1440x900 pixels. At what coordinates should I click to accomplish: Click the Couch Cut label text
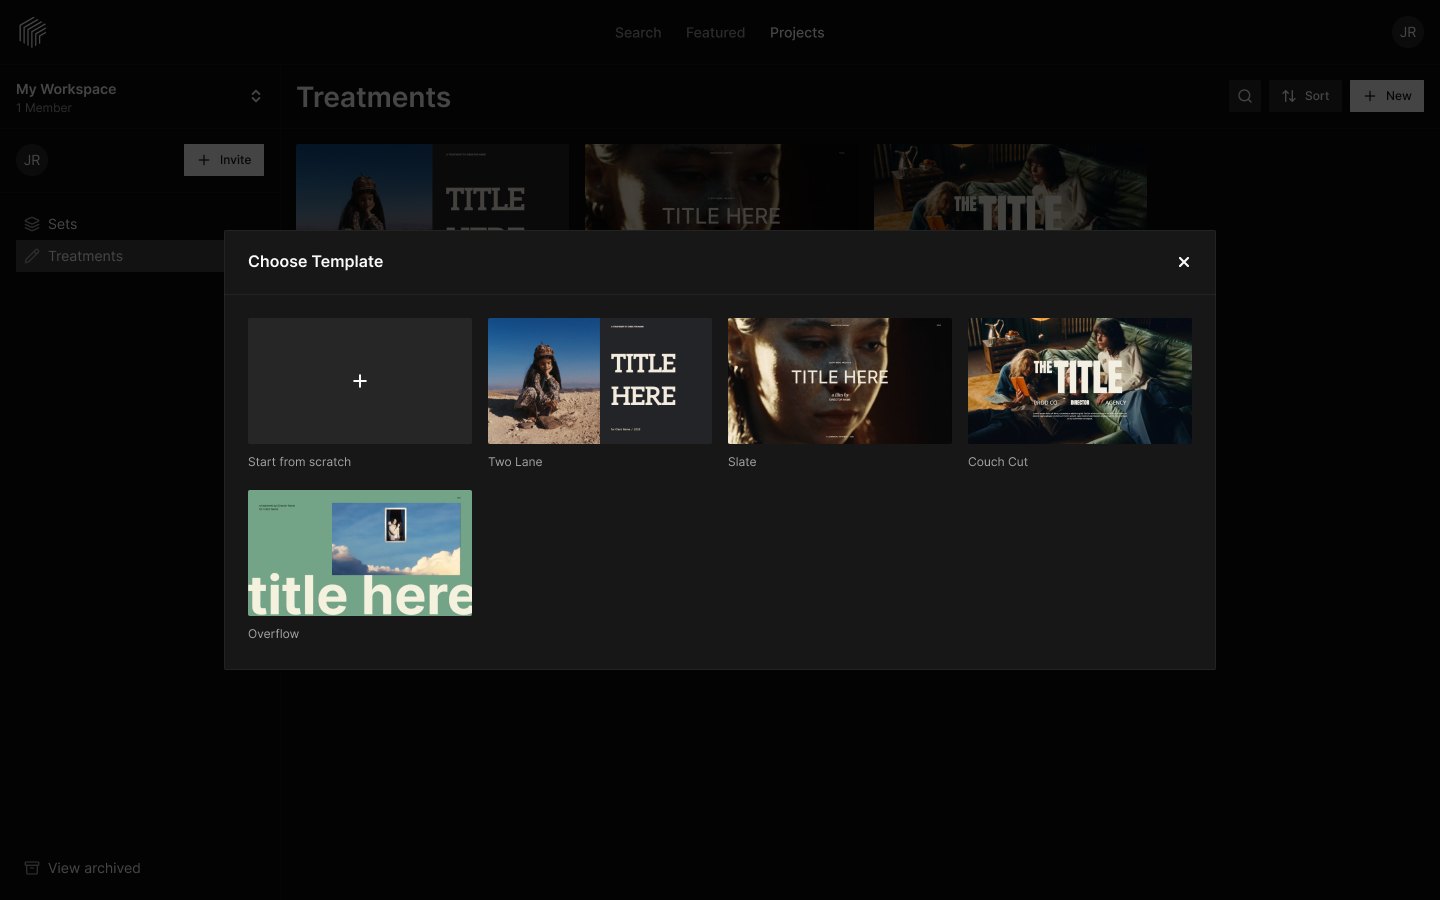pos(998,462)
